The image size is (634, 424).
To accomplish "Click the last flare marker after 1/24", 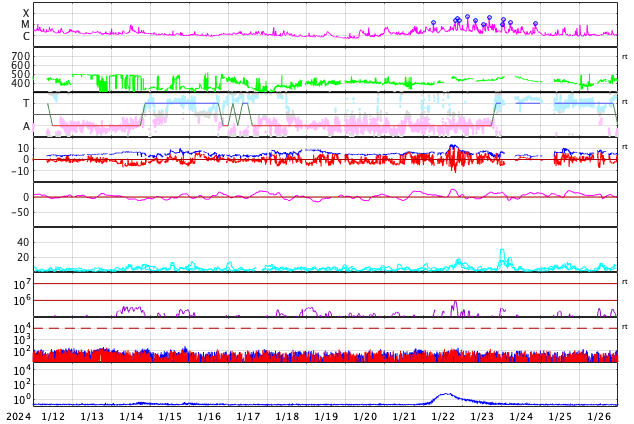I will [x=535, y=24].
